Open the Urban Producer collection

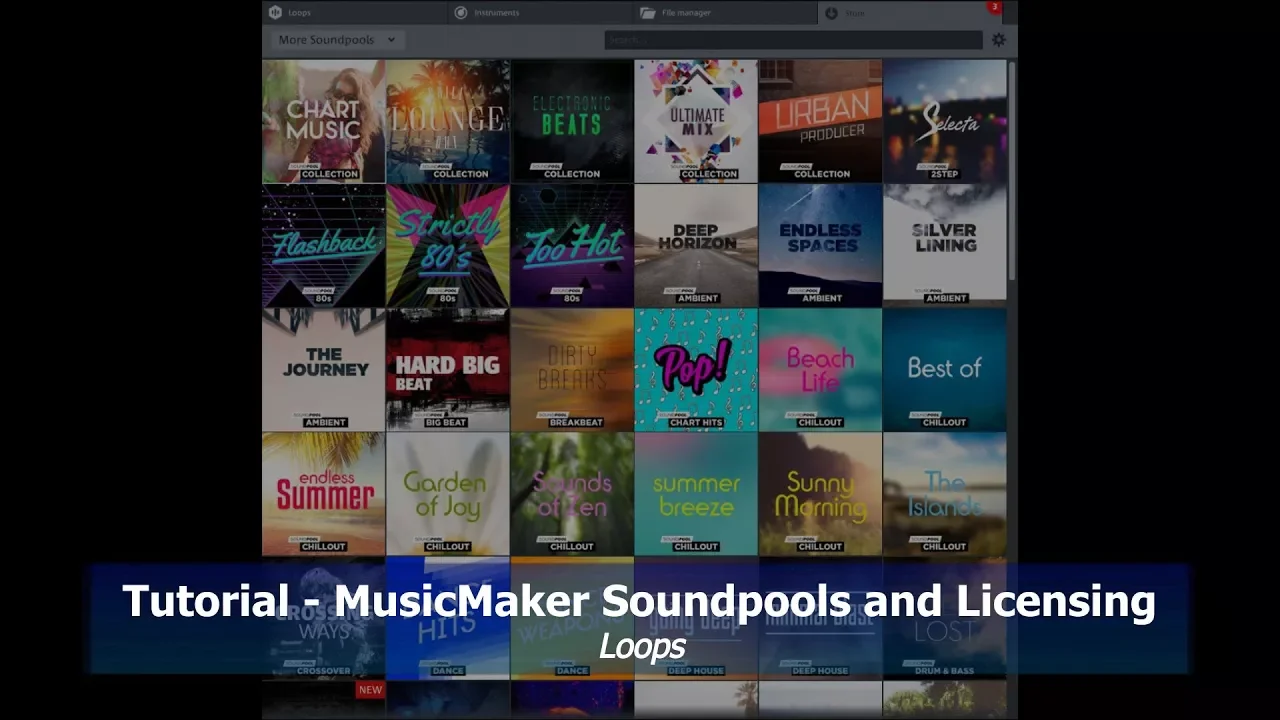click(x=820, y=121)
